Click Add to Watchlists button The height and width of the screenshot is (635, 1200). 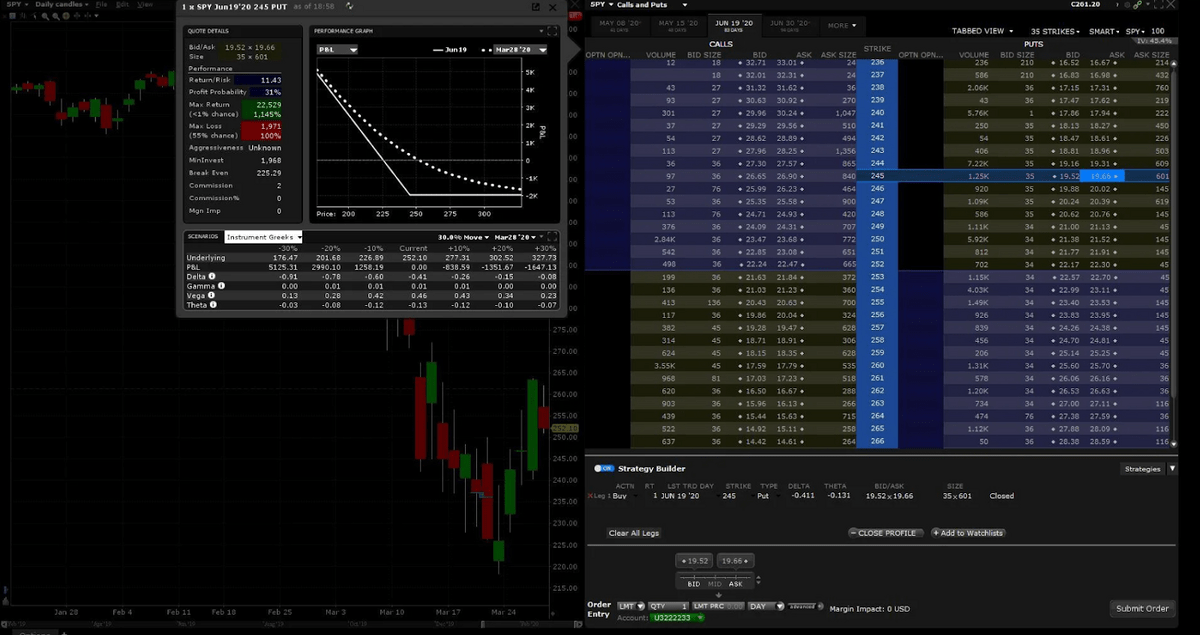point(967,533)
